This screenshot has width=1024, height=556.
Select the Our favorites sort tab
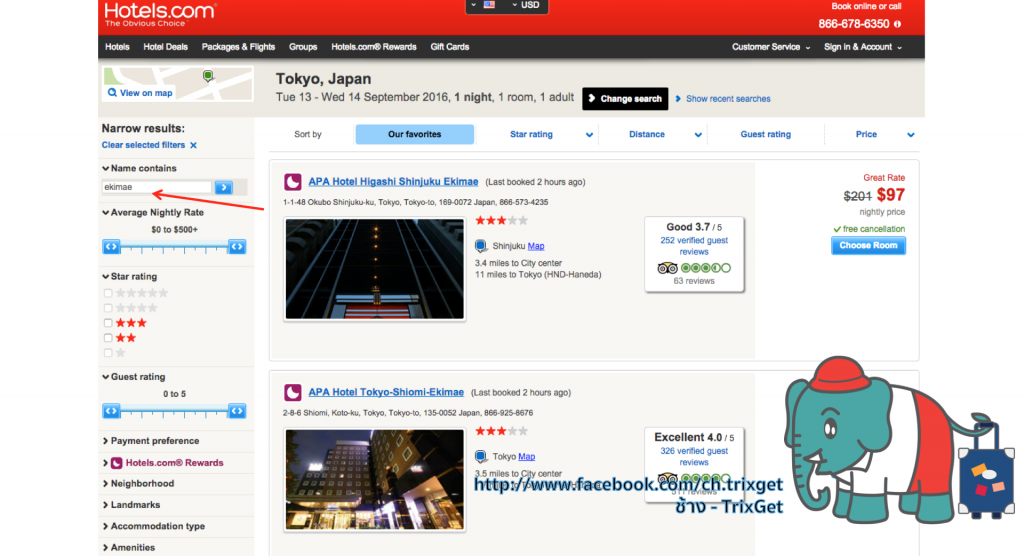pyautogui.click(x=414, y=134)
